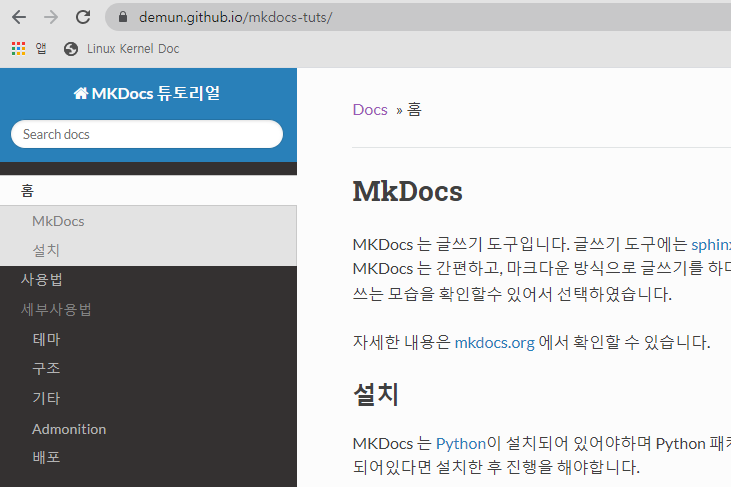731x487 pixels.
Task: Click the Linux Kernel Doc globe icon
Action: pyautogui.click(x=71, y=48)
